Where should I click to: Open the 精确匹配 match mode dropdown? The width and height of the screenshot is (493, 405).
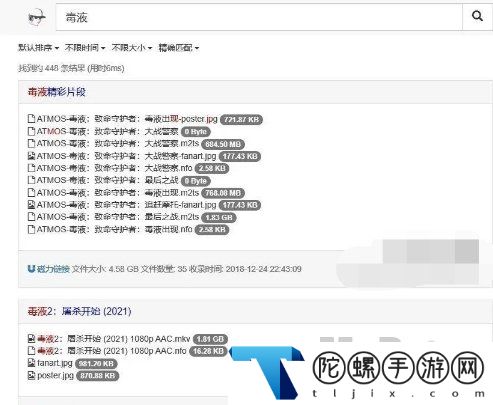pos(179,48)
